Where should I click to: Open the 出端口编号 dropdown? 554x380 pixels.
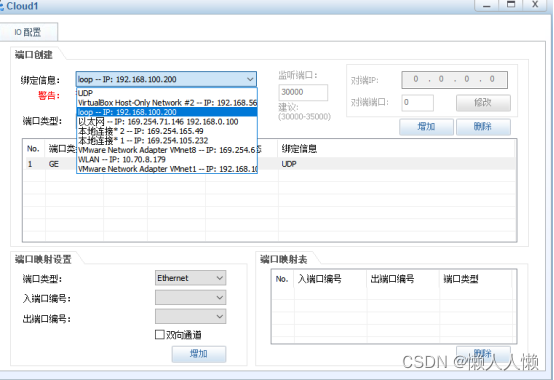tap(190, 316)
